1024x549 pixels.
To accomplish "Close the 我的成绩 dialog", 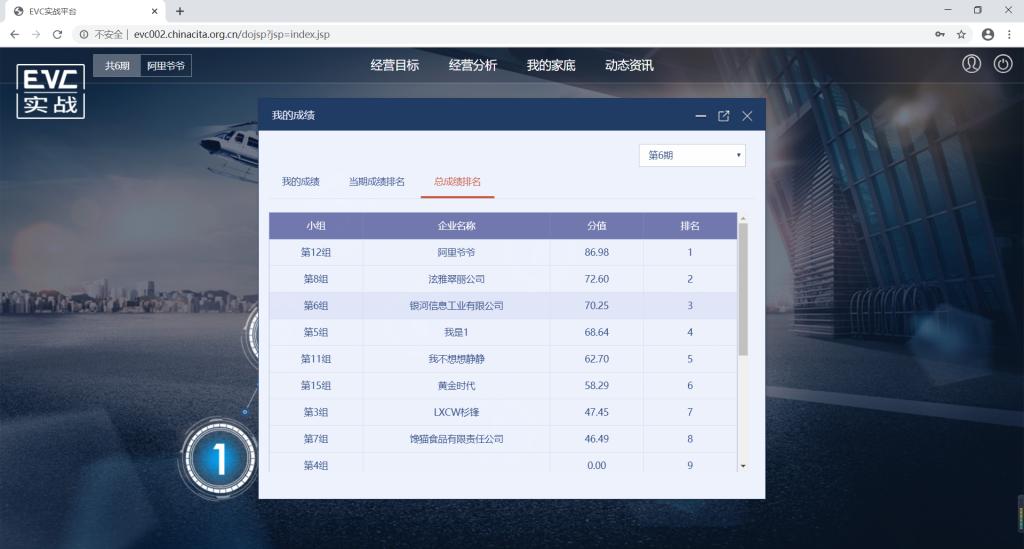I will 747,116.
